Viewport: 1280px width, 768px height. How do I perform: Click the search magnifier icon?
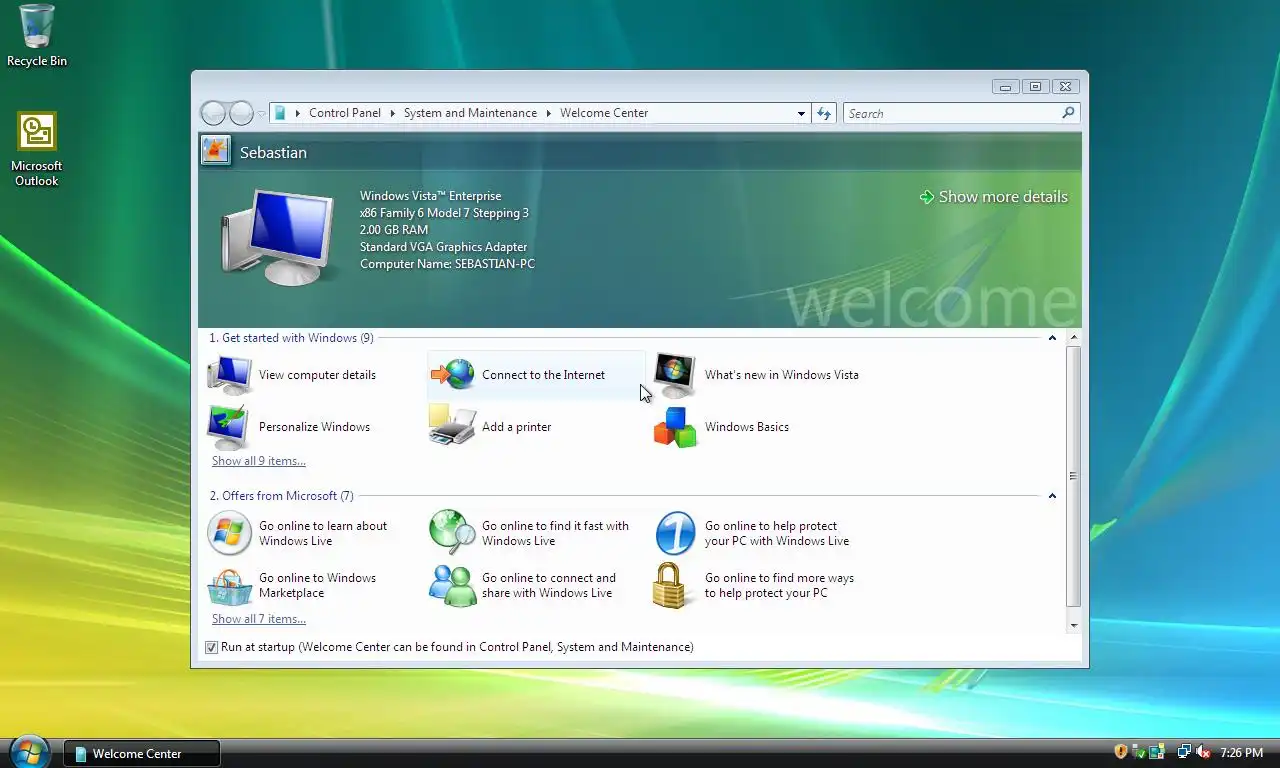tap(1068, 113)
